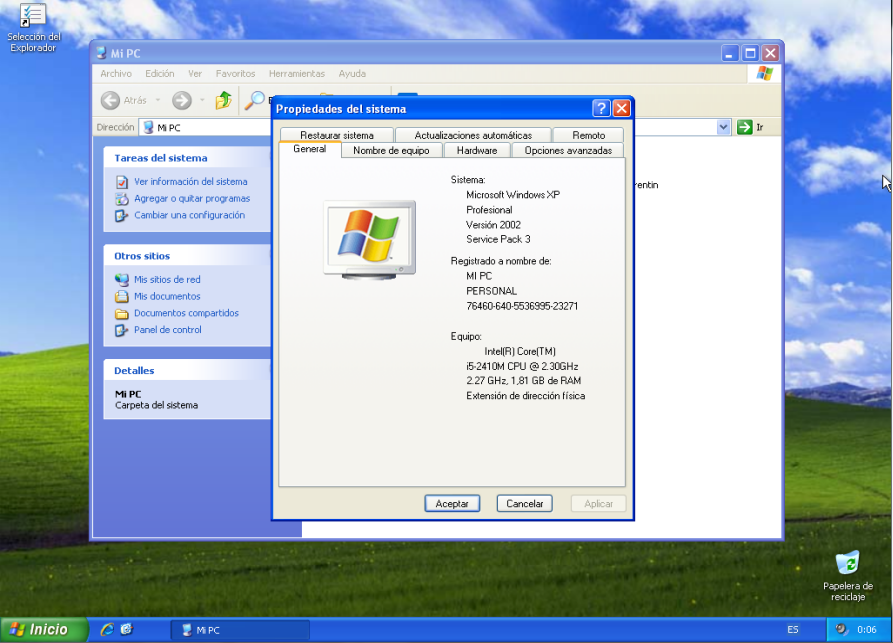893x643 pixels.
Task: Click the ES language indicator in taskbar
Action: 792,629
